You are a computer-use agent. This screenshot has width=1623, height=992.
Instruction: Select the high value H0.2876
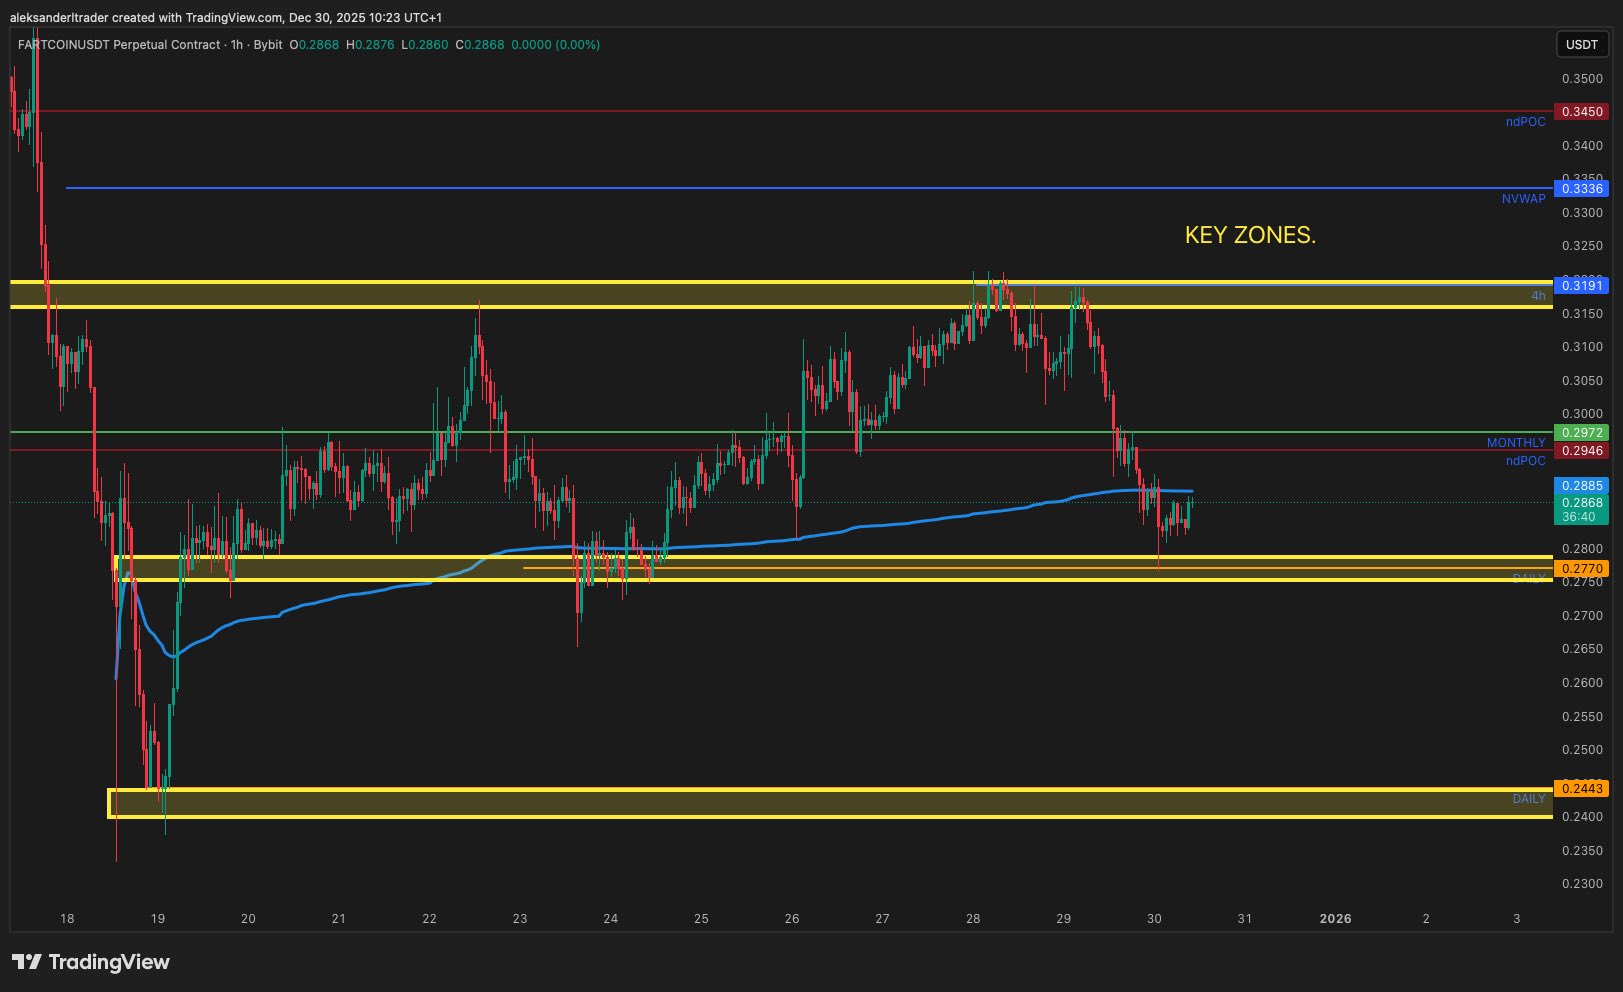click(370, 45)
